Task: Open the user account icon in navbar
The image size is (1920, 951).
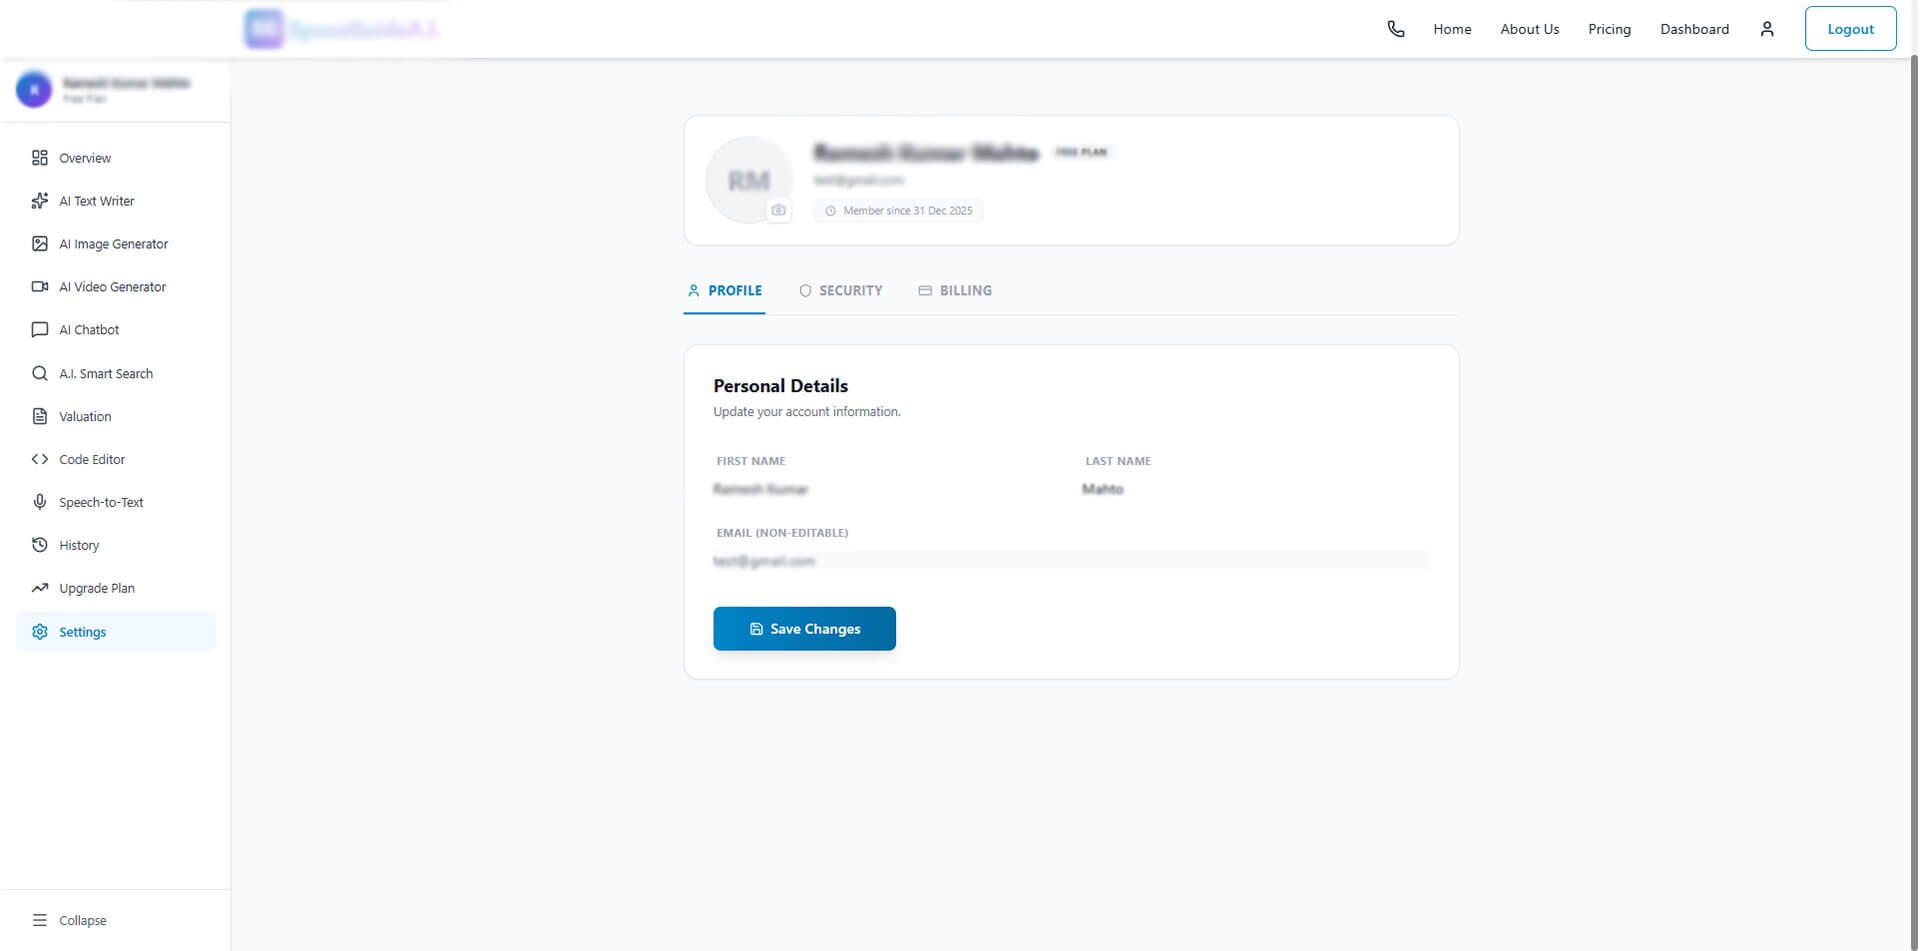Action: [x=1767, y=29]
